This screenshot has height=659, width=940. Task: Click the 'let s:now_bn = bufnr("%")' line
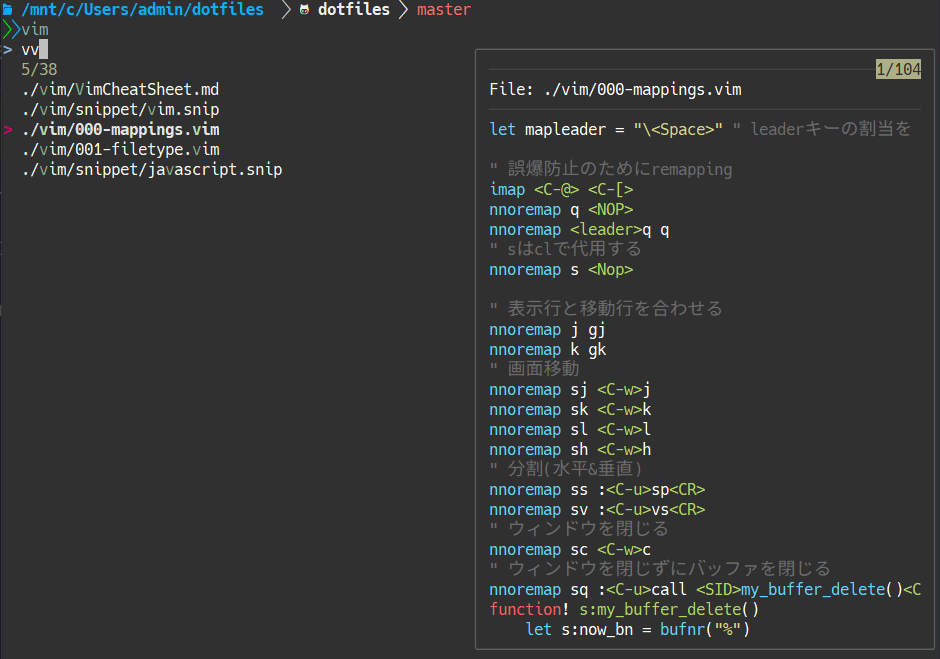[638, 630]
